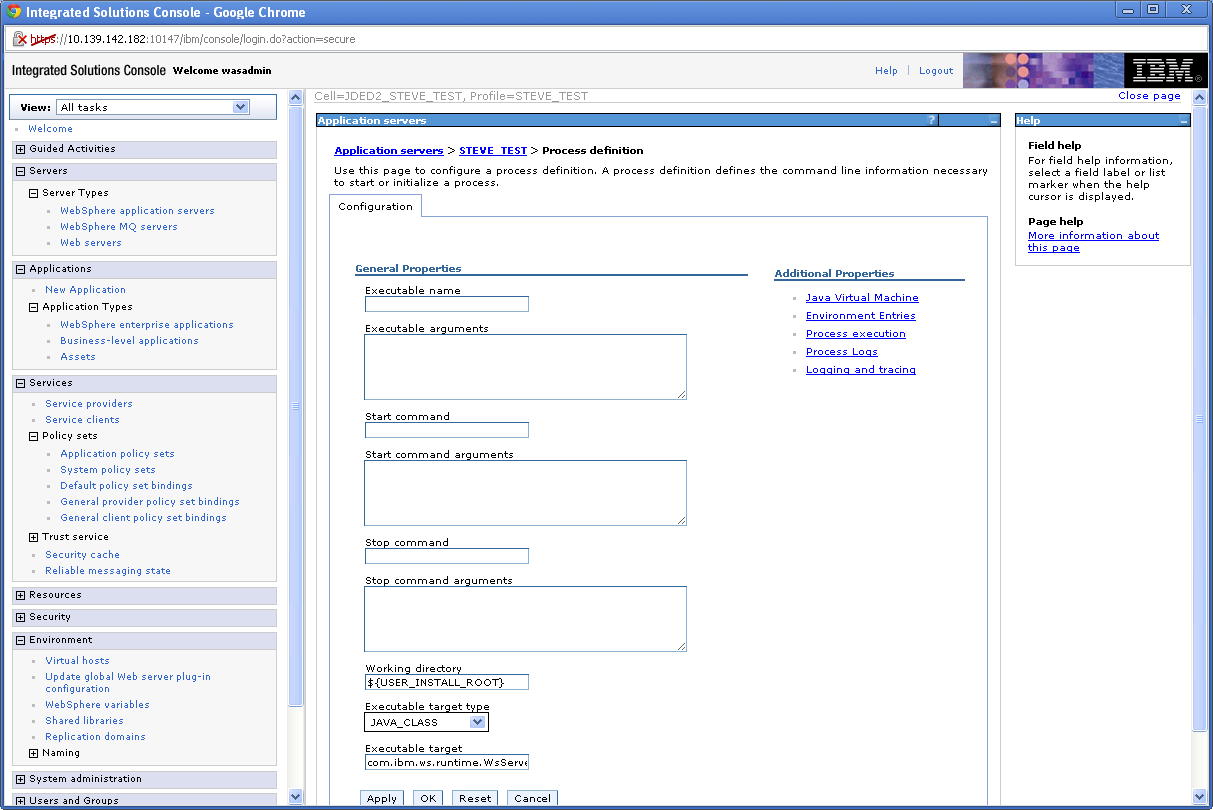
Task: Open Shared libraries link
Action: [x=84, y=721]
